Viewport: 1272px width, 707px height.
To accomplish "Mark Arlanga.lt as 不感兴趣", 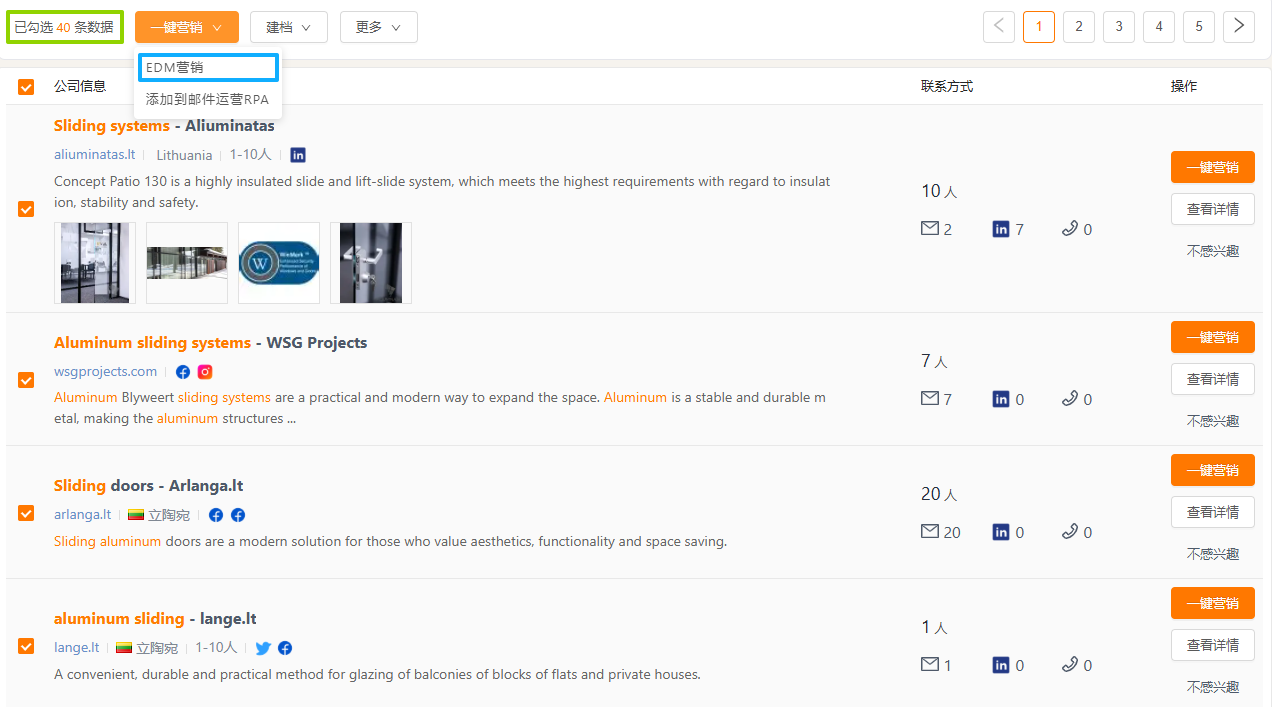I will tap(1213, 554).
